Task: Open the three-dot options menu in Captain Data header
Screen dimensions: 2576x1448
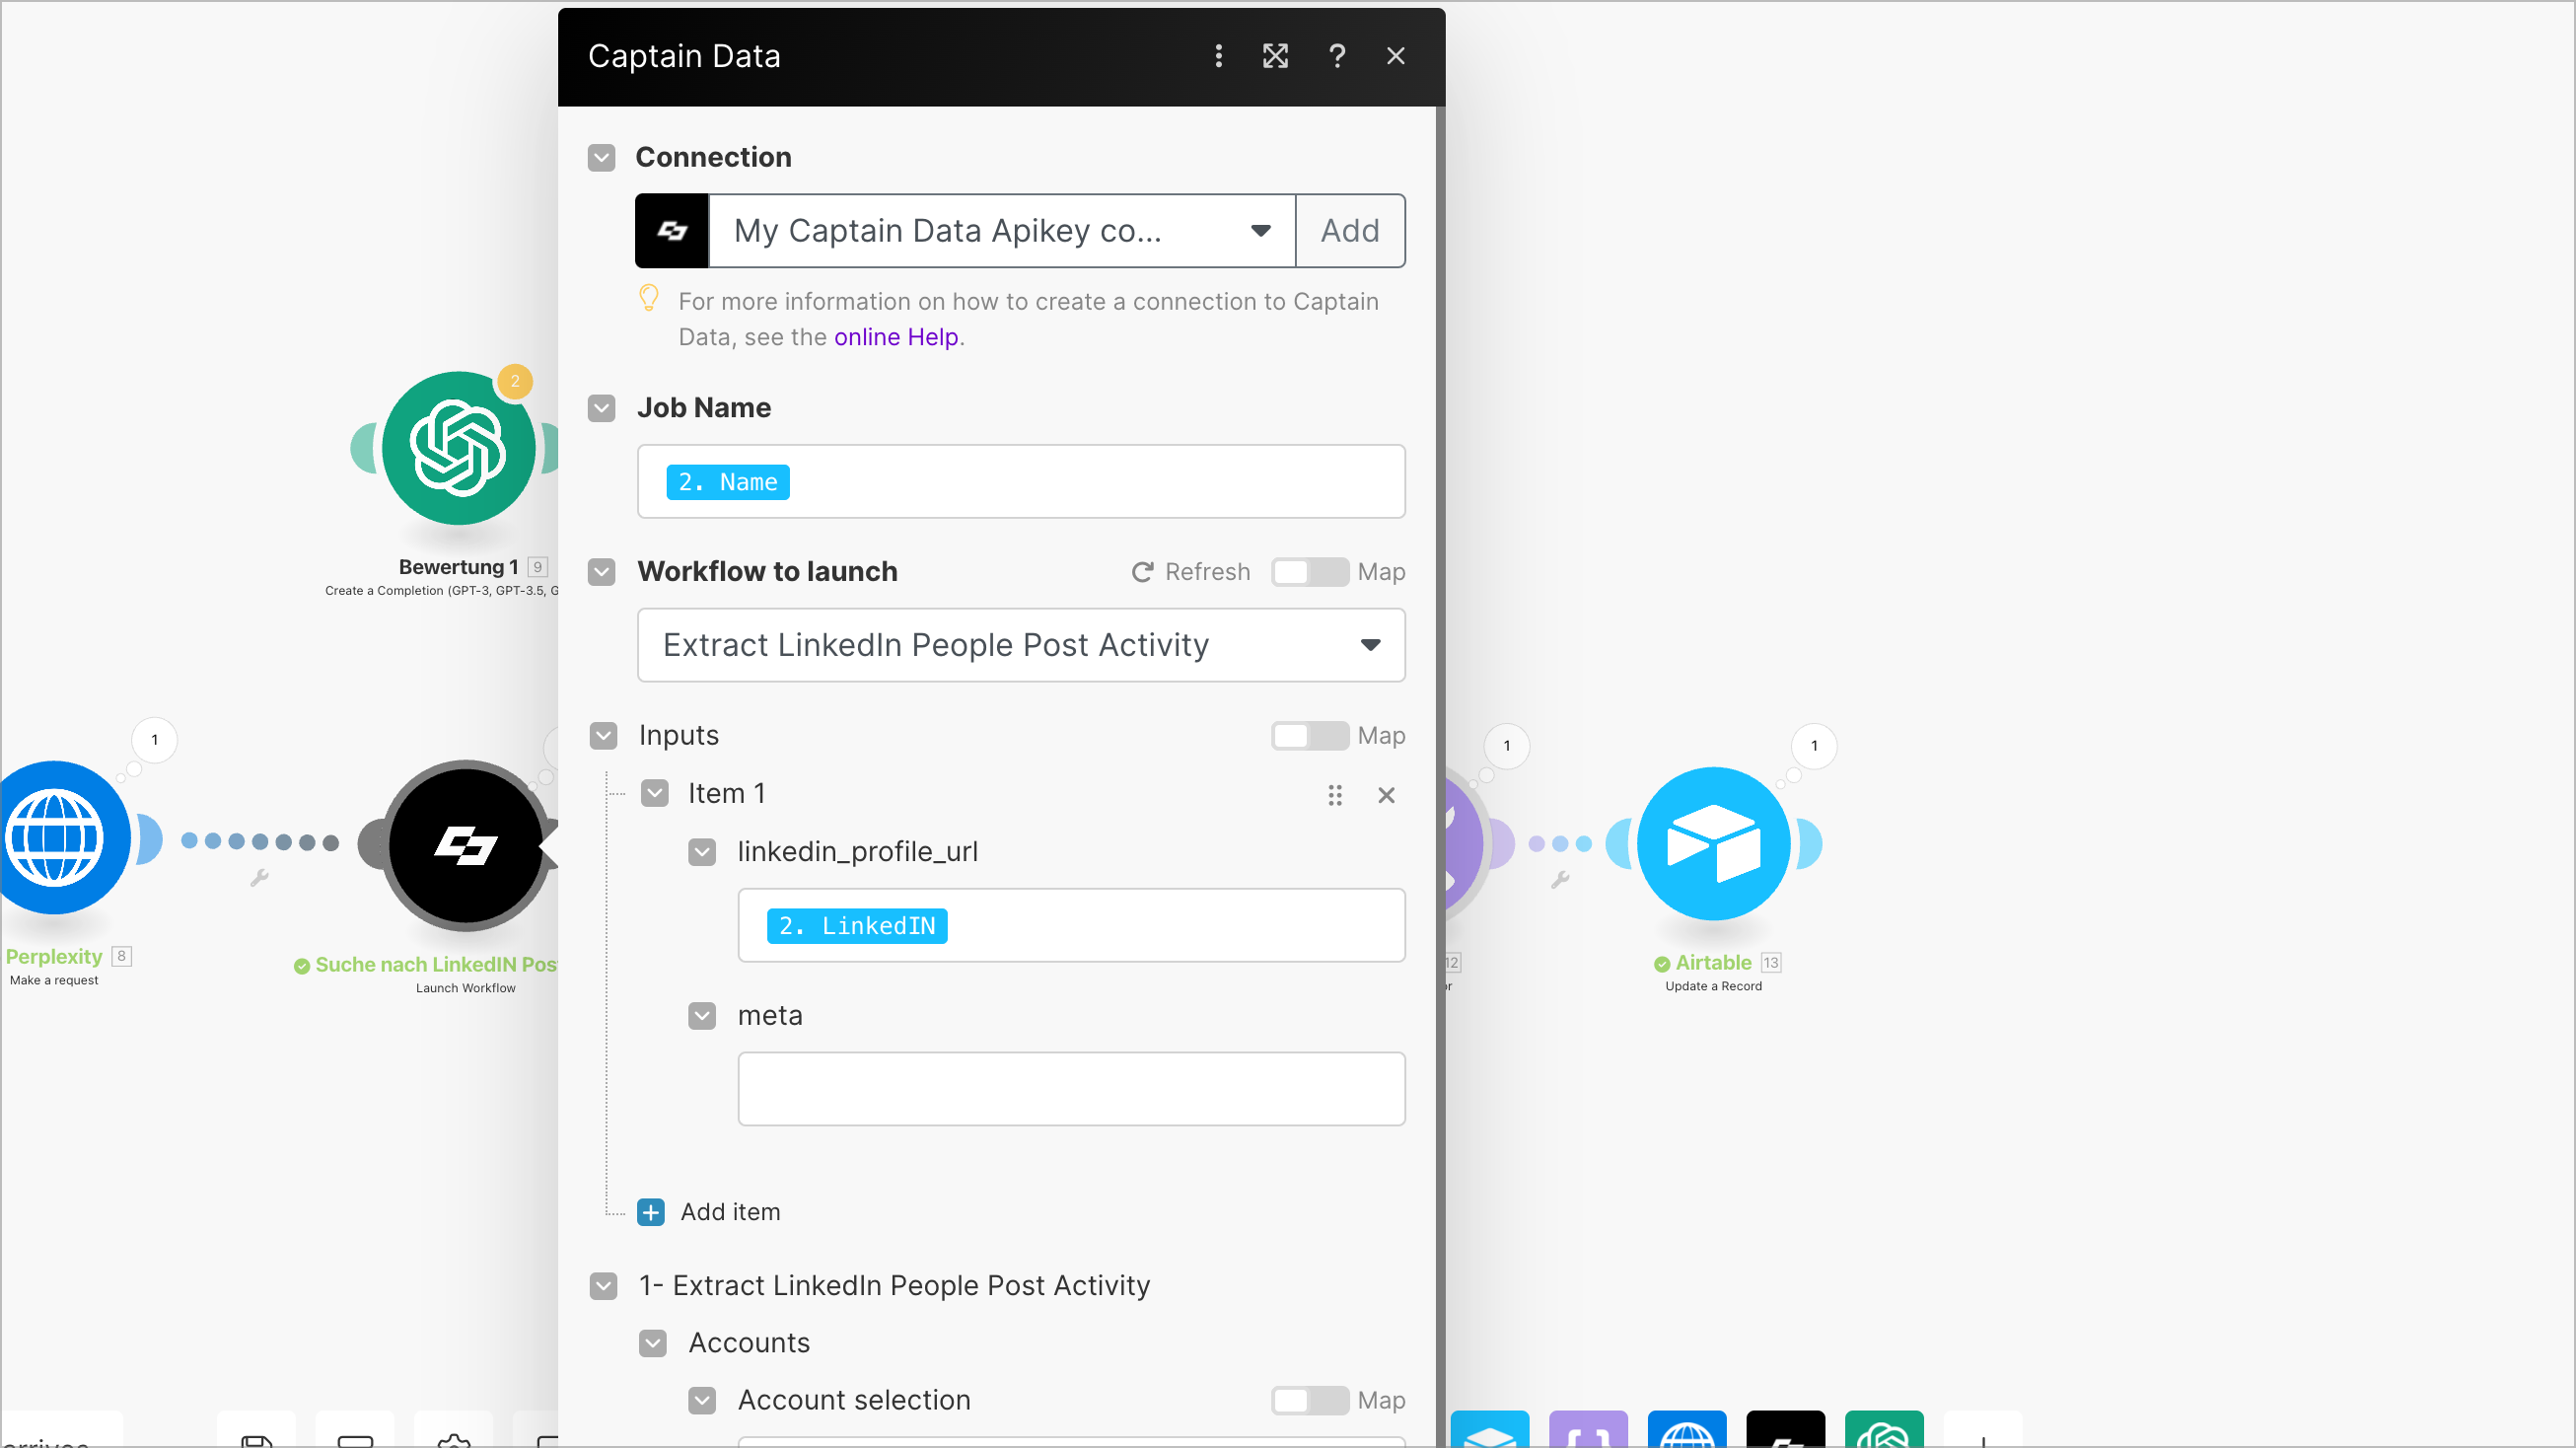Action: (x=1218, y=56)
